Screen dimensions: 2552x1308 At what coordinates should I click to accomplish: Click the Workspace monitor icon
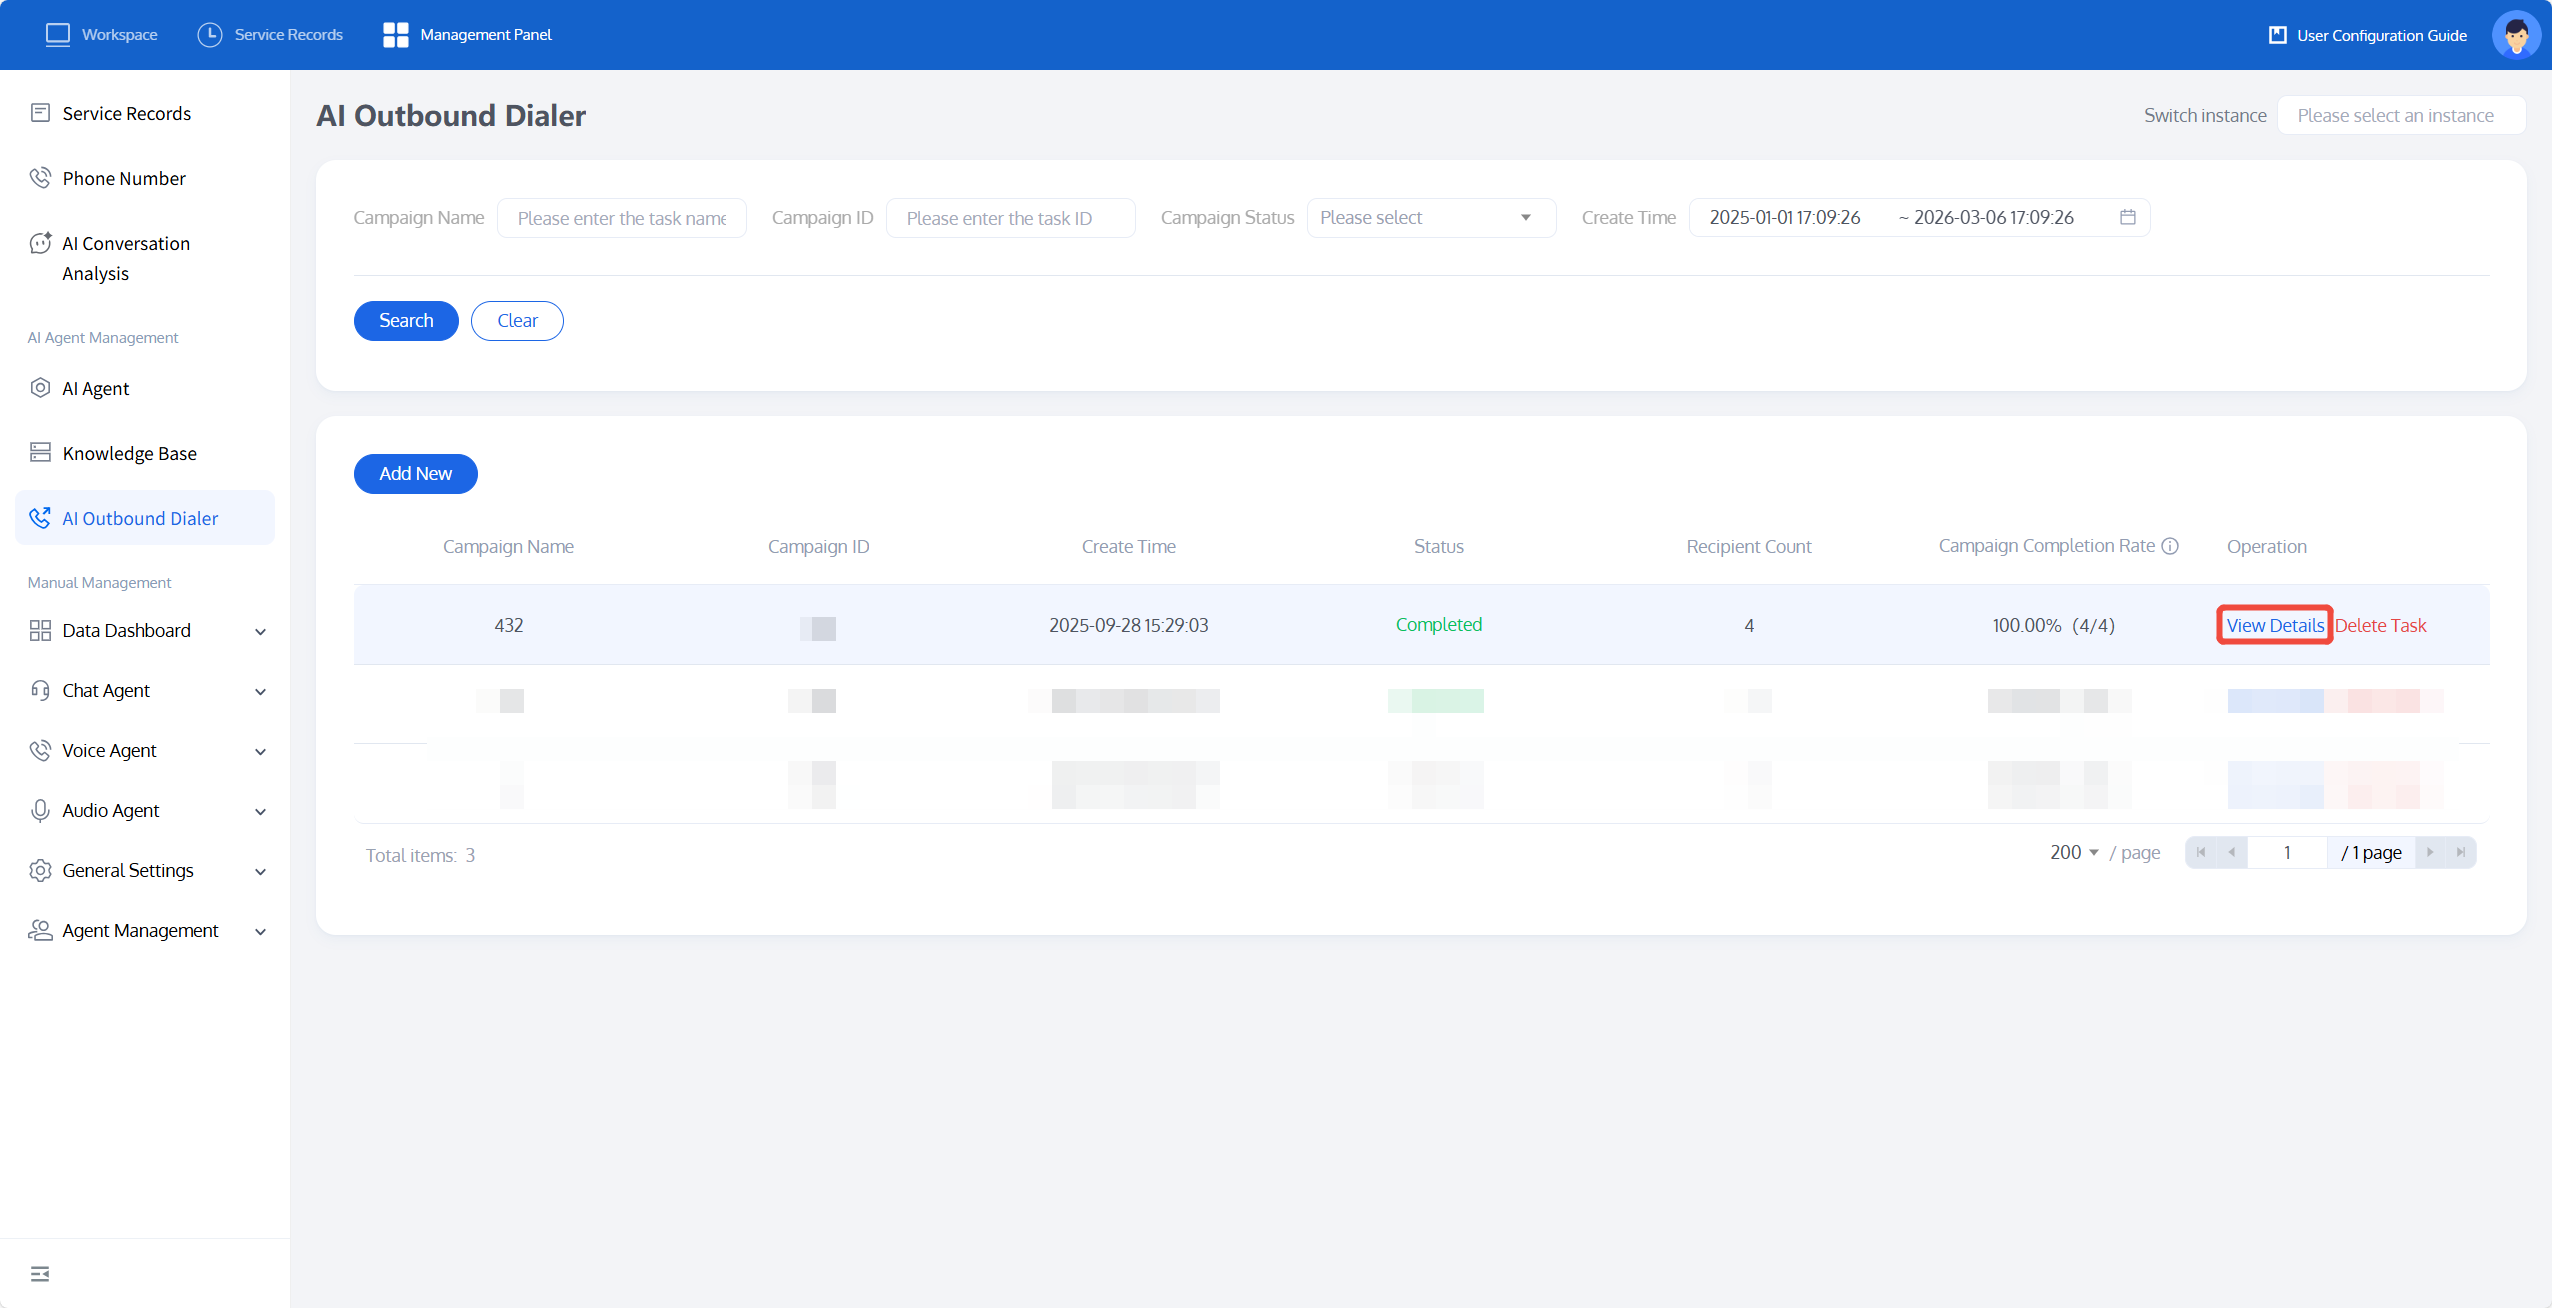[58, 35]
